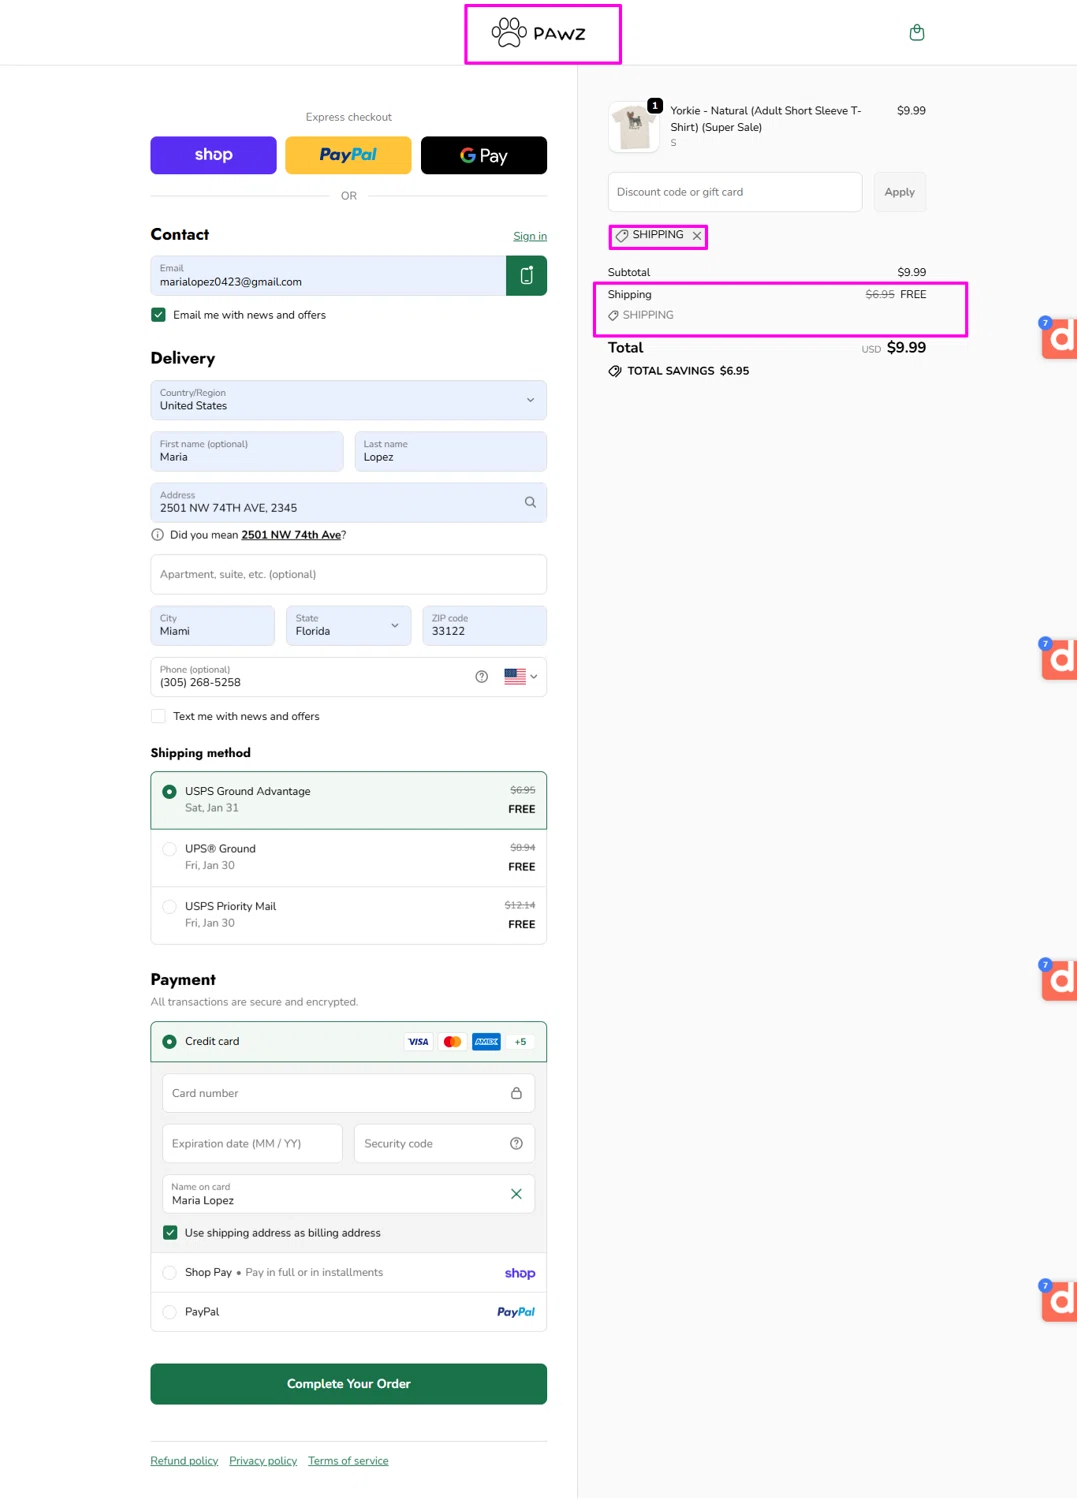The width and height of the screenshot is (1077, 1500).
Task: Click the Yorkie T-shirt product thumbnail
Action: click(x=634, y=127)
